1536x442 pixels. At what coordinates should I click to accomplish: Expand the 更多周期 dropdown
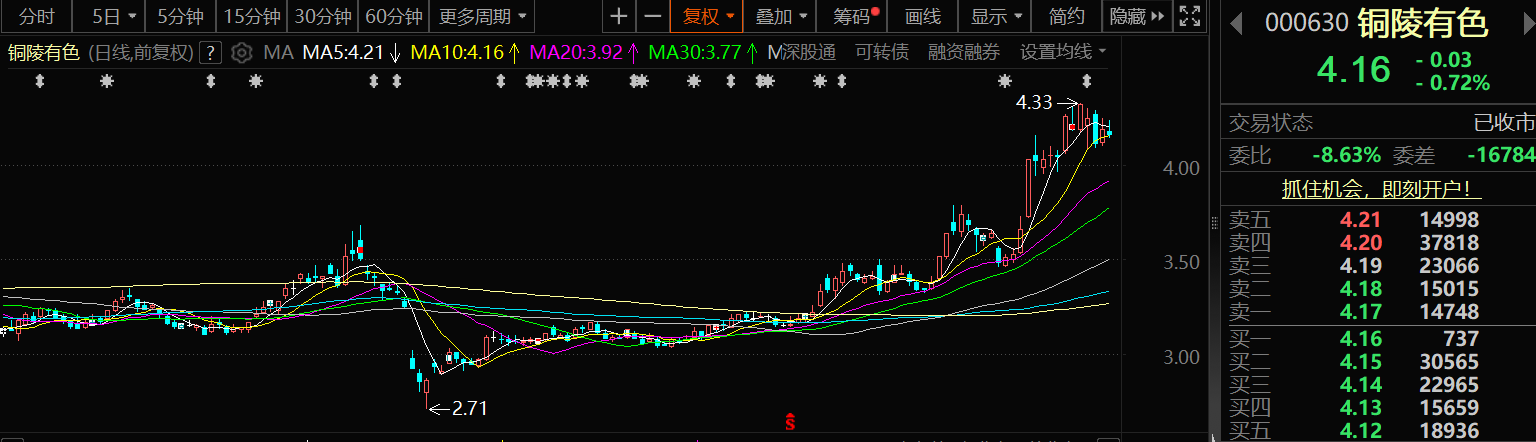point(481,16)
